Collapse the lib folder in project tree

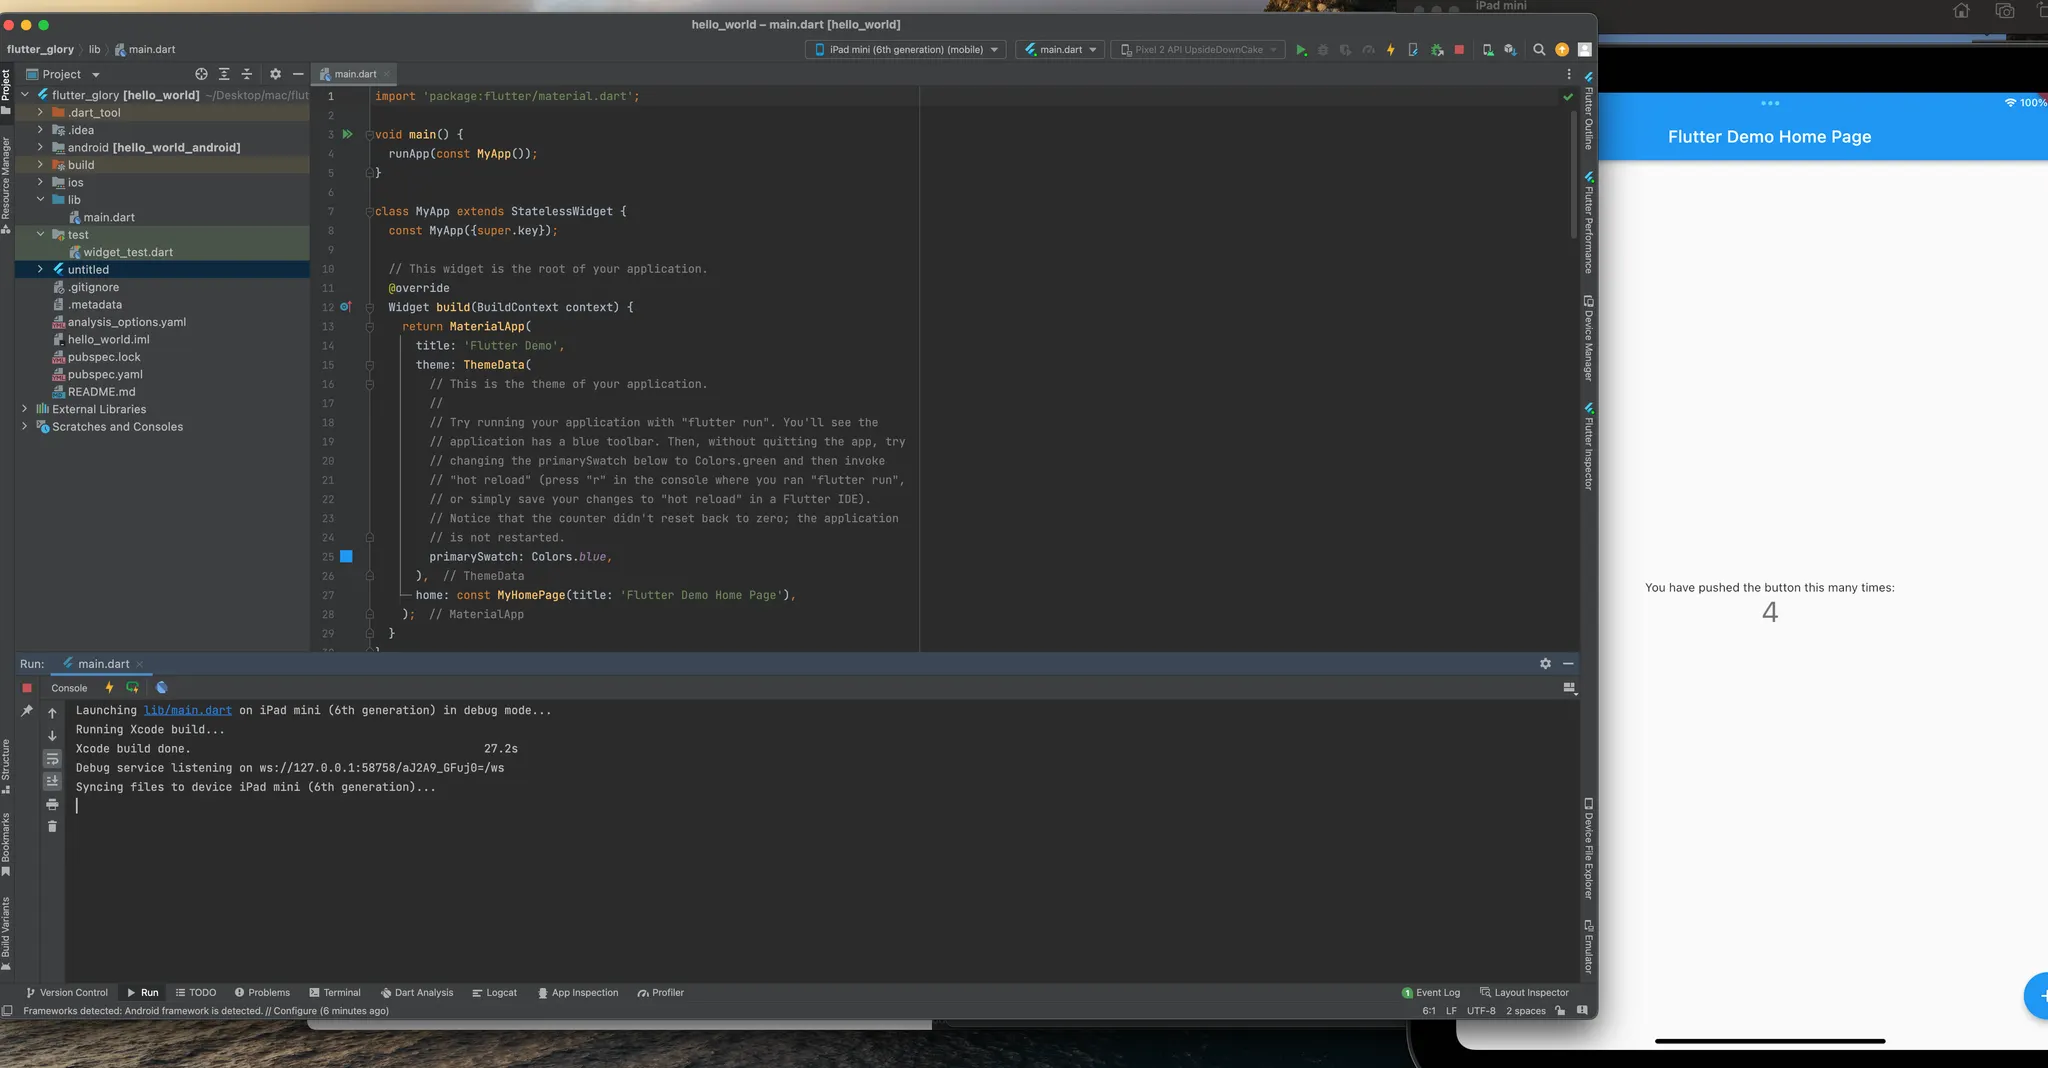coord(40,200)
